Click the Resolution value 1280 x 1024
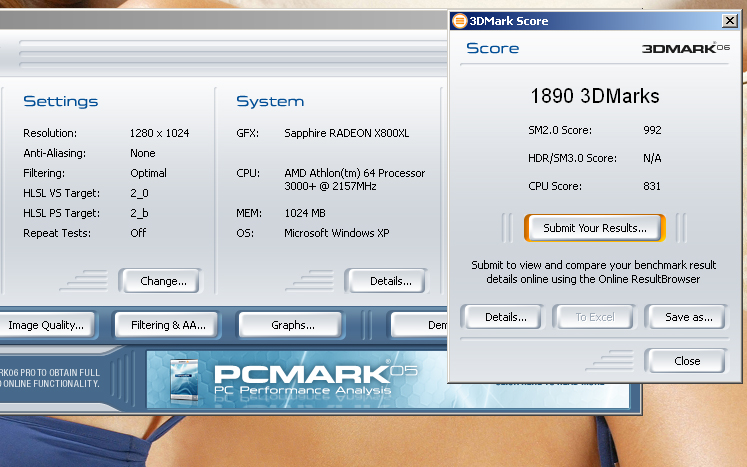Screen dimensions: 747x467 tap(160, 133)
